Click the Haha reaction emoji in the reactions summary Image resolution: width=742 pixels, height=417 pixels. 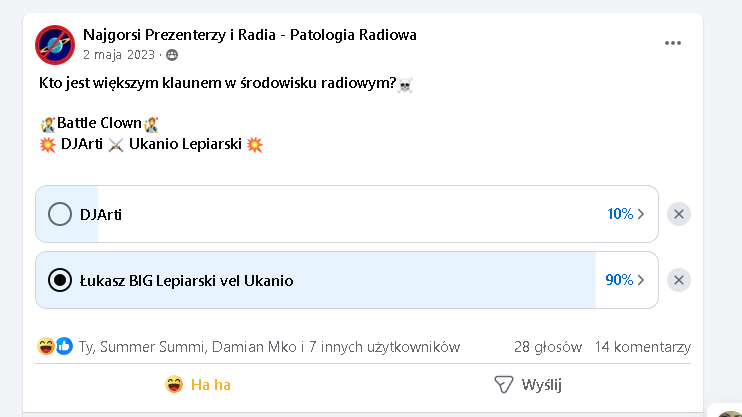click(x=45, y=346)
